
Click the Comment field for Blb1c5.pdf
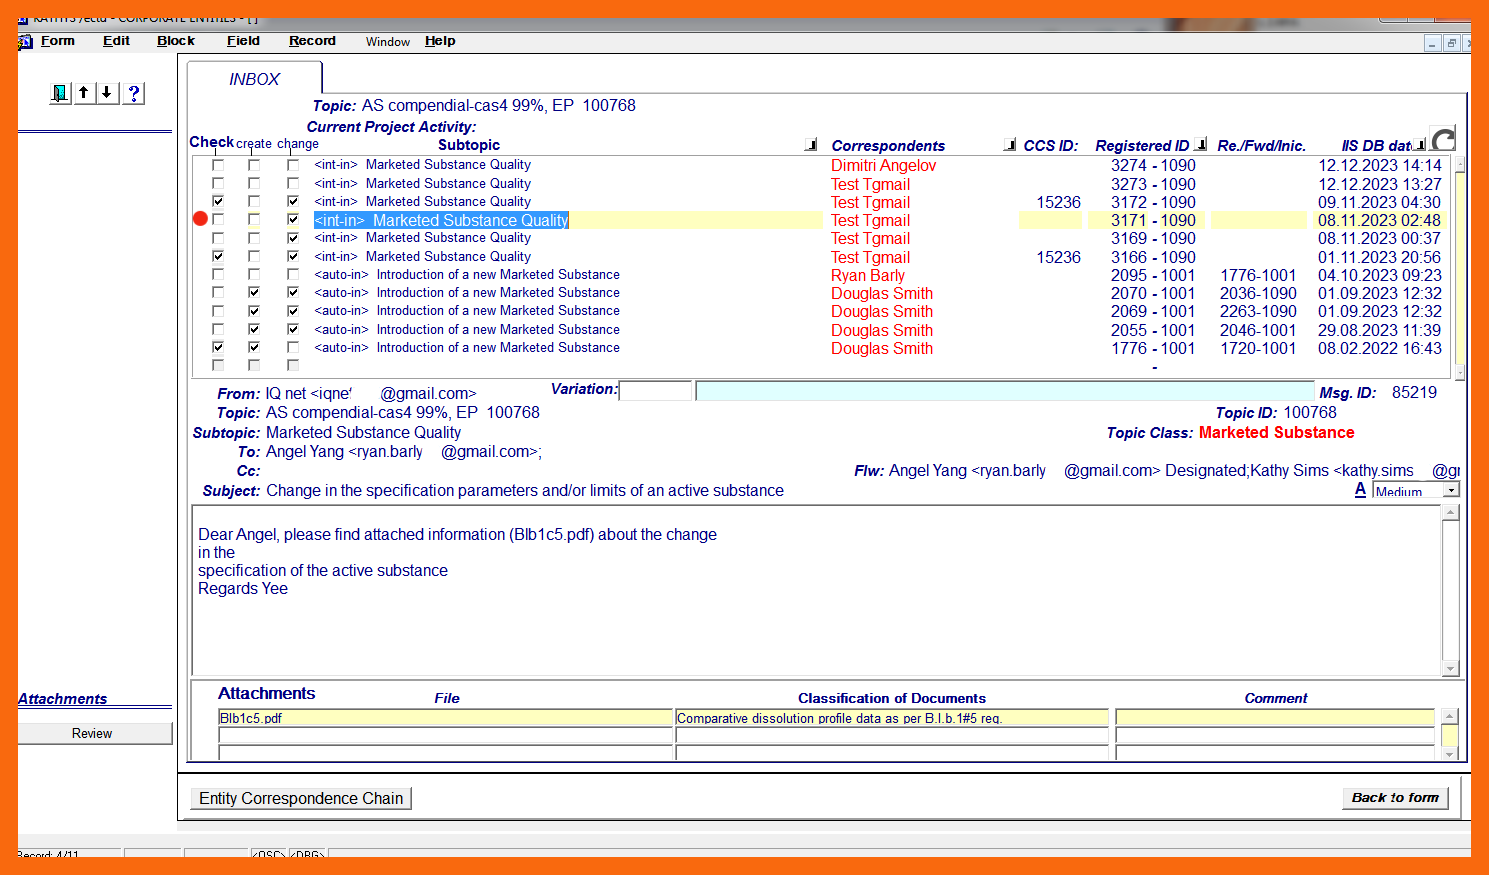click(1275, 718)
